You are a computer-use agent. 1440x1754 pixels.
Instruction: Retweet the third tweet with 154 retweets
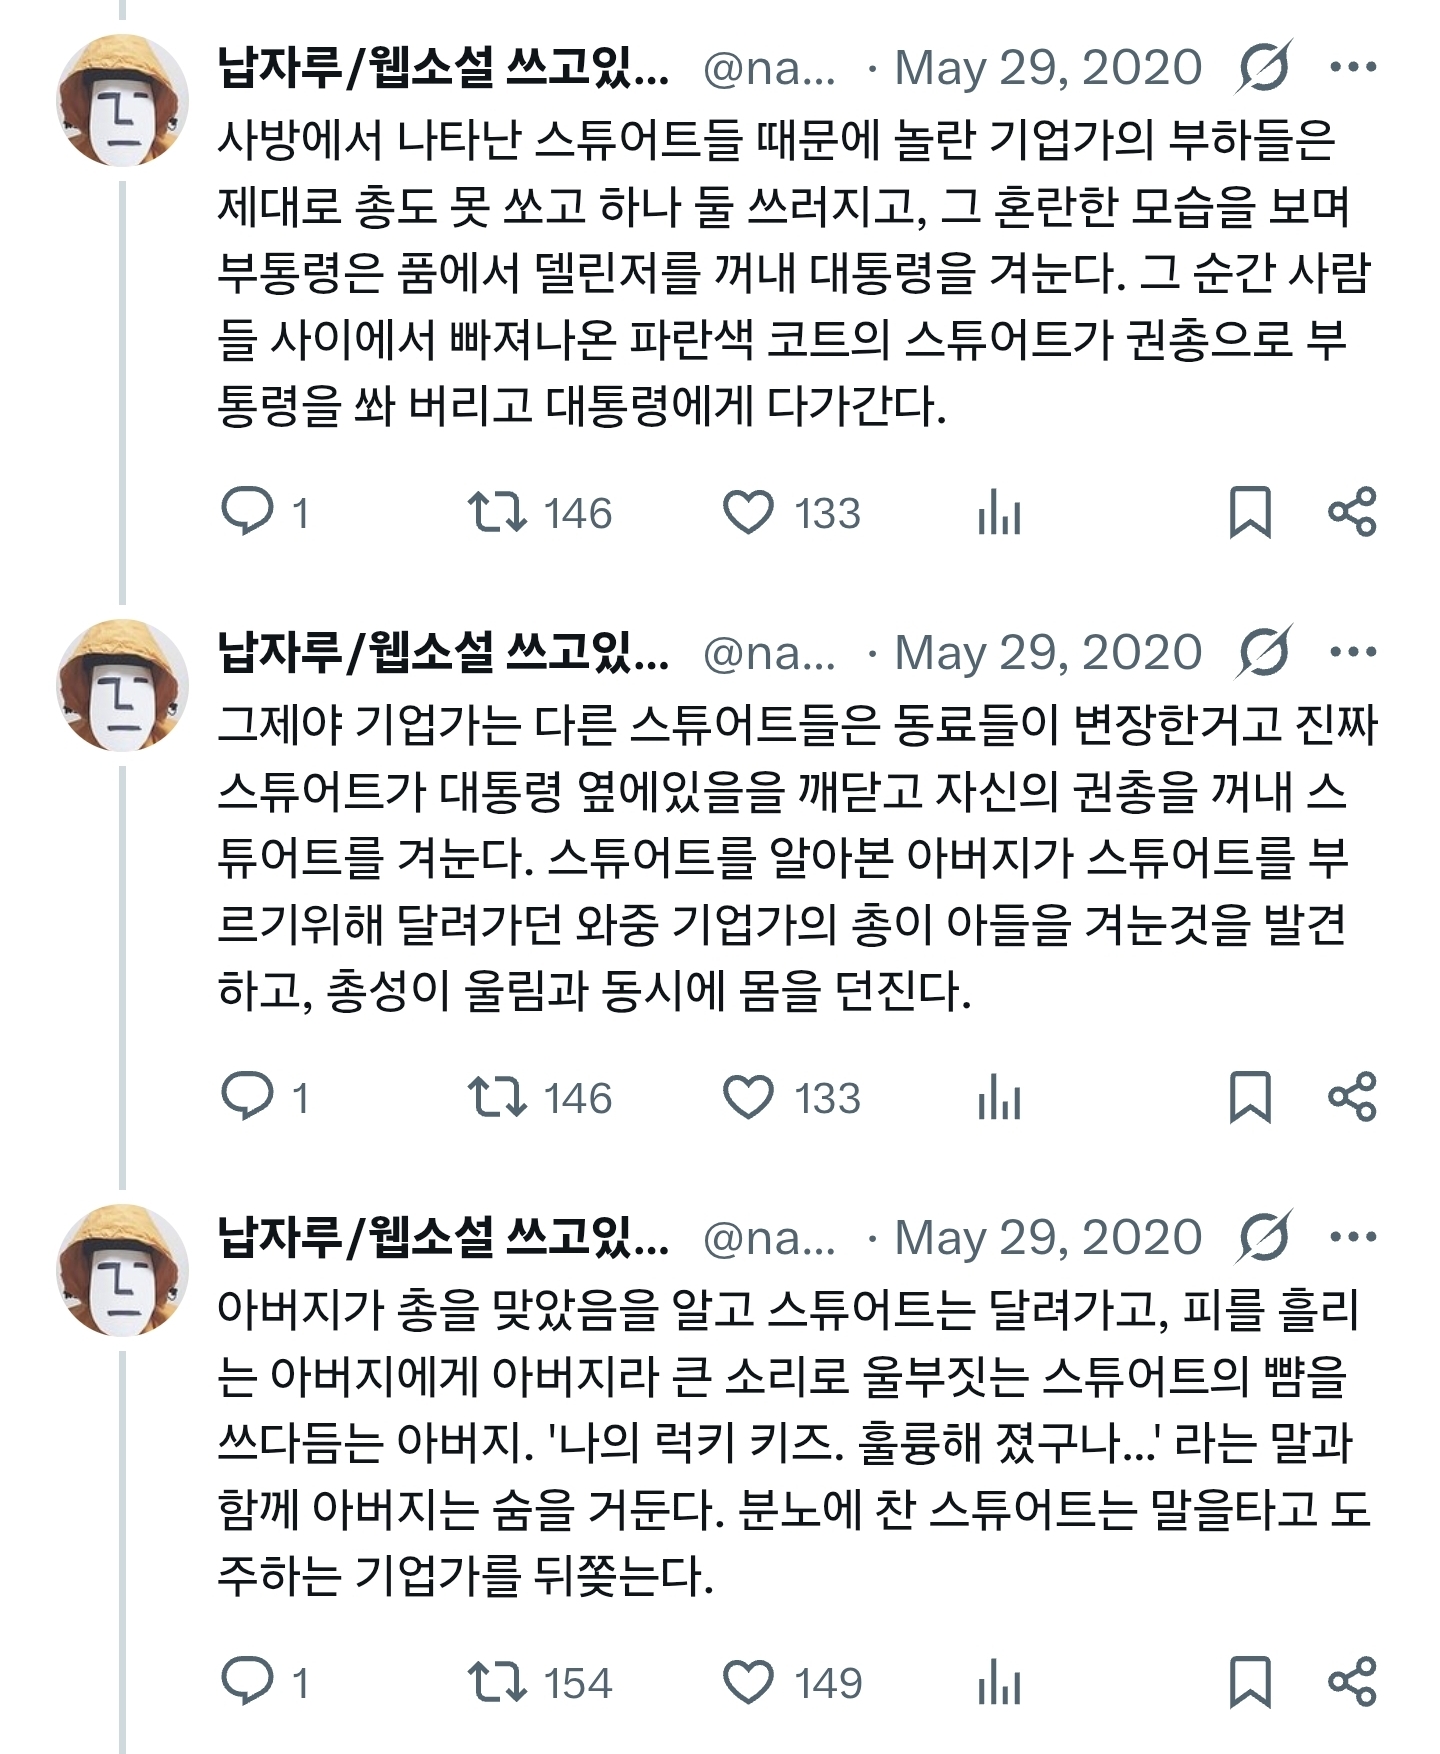[x=498, y=1682]
